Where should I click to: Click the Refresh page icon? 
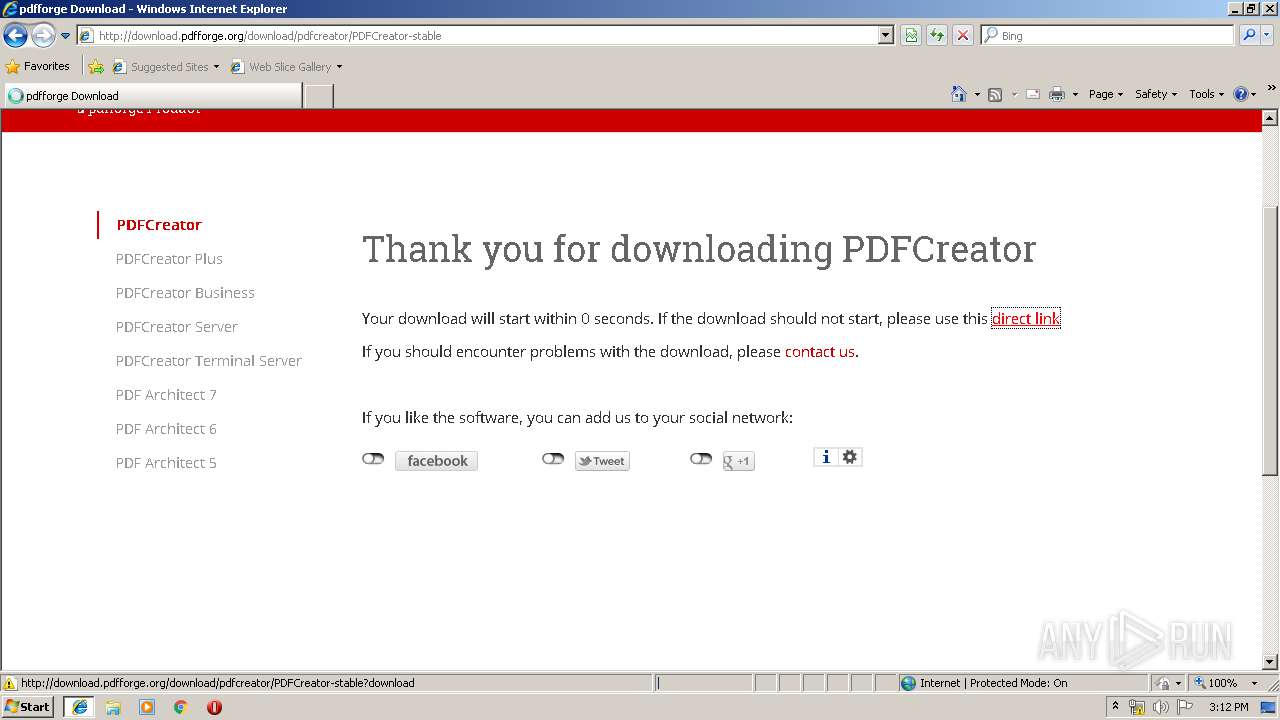tap(937, 35)
